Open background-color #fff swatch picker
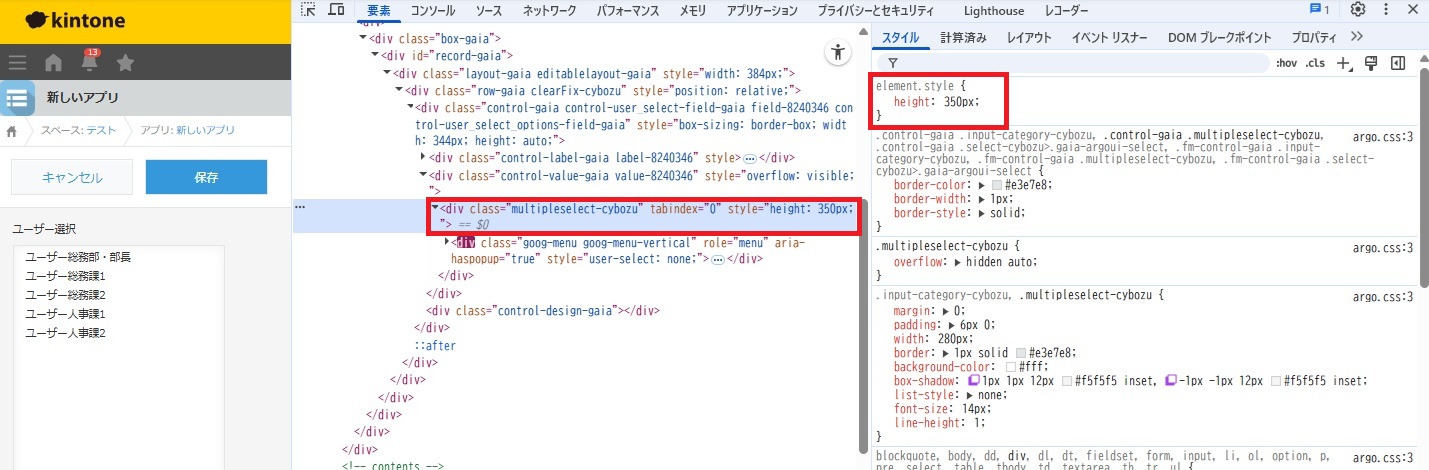 1011,367
